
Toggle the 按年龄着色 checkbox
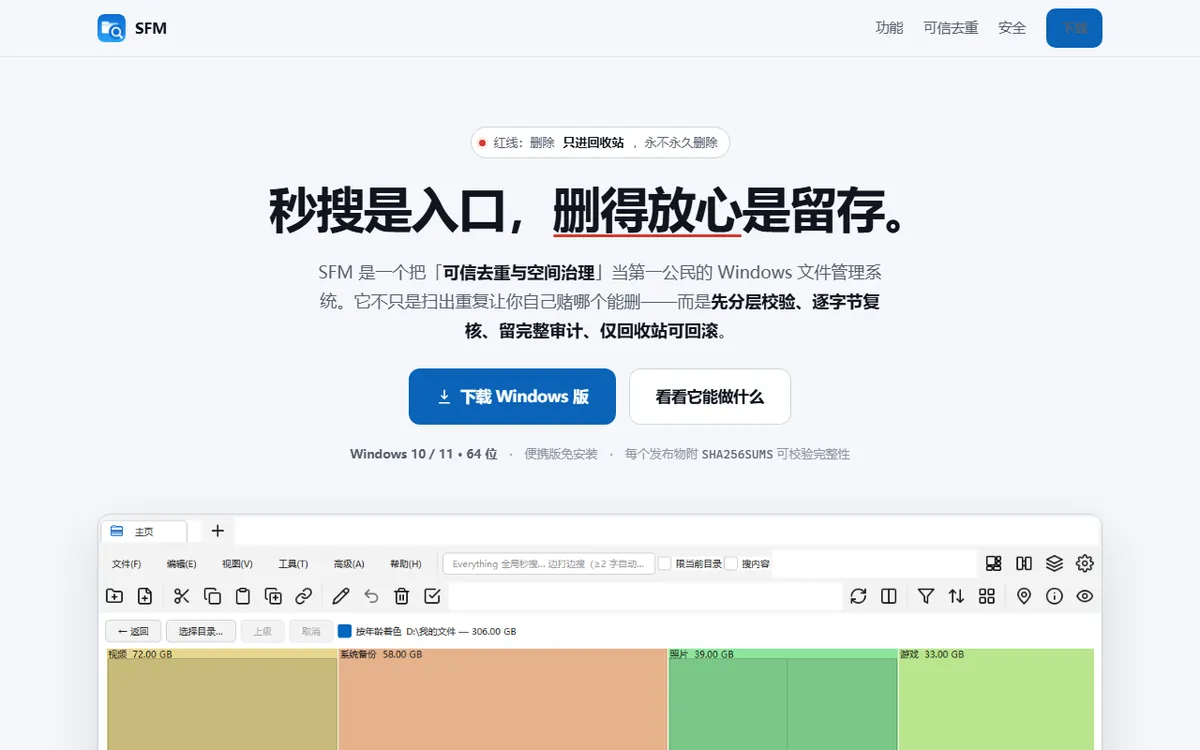(x=345, y=631)
